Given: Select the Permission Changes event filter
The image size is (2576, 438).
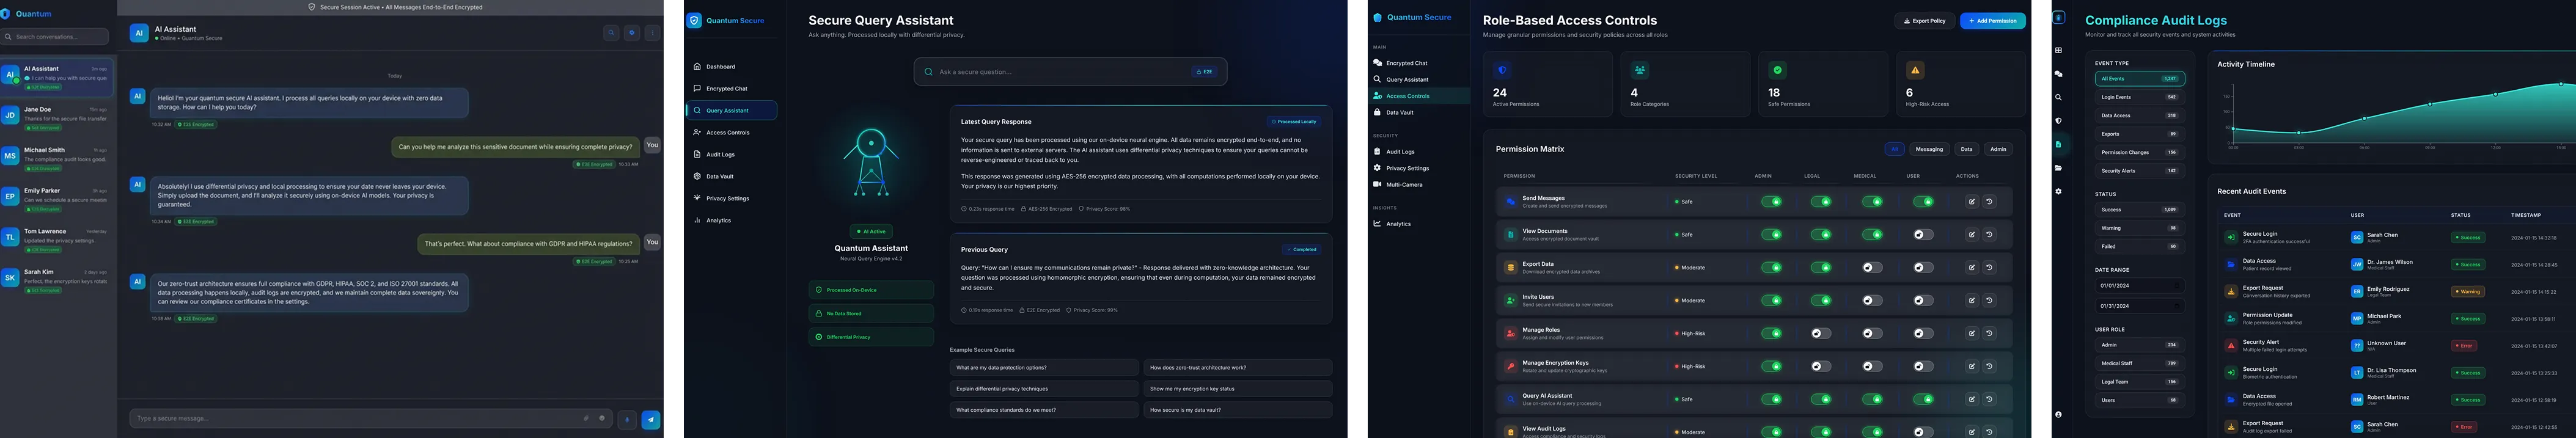Looking at the screenshot, I should point(2139,153).
